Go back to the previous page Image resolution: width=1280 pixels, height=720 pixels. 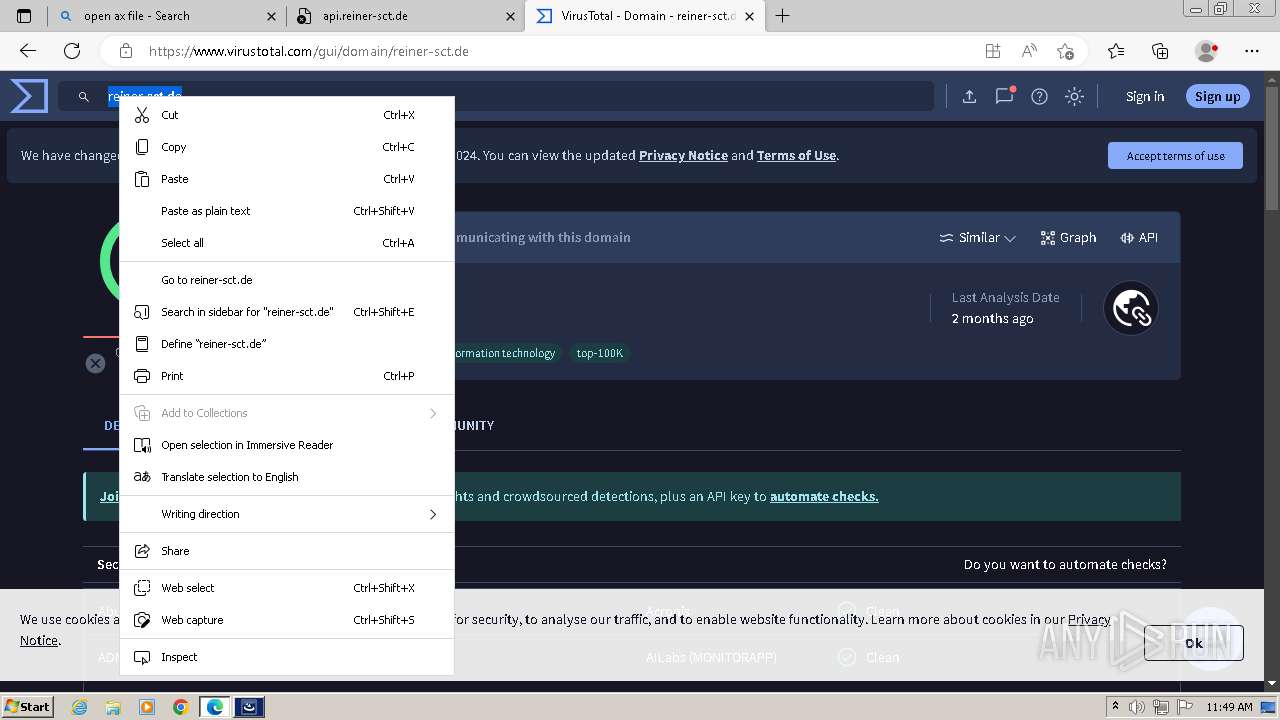pyautogui.click(x=28, y=51)
